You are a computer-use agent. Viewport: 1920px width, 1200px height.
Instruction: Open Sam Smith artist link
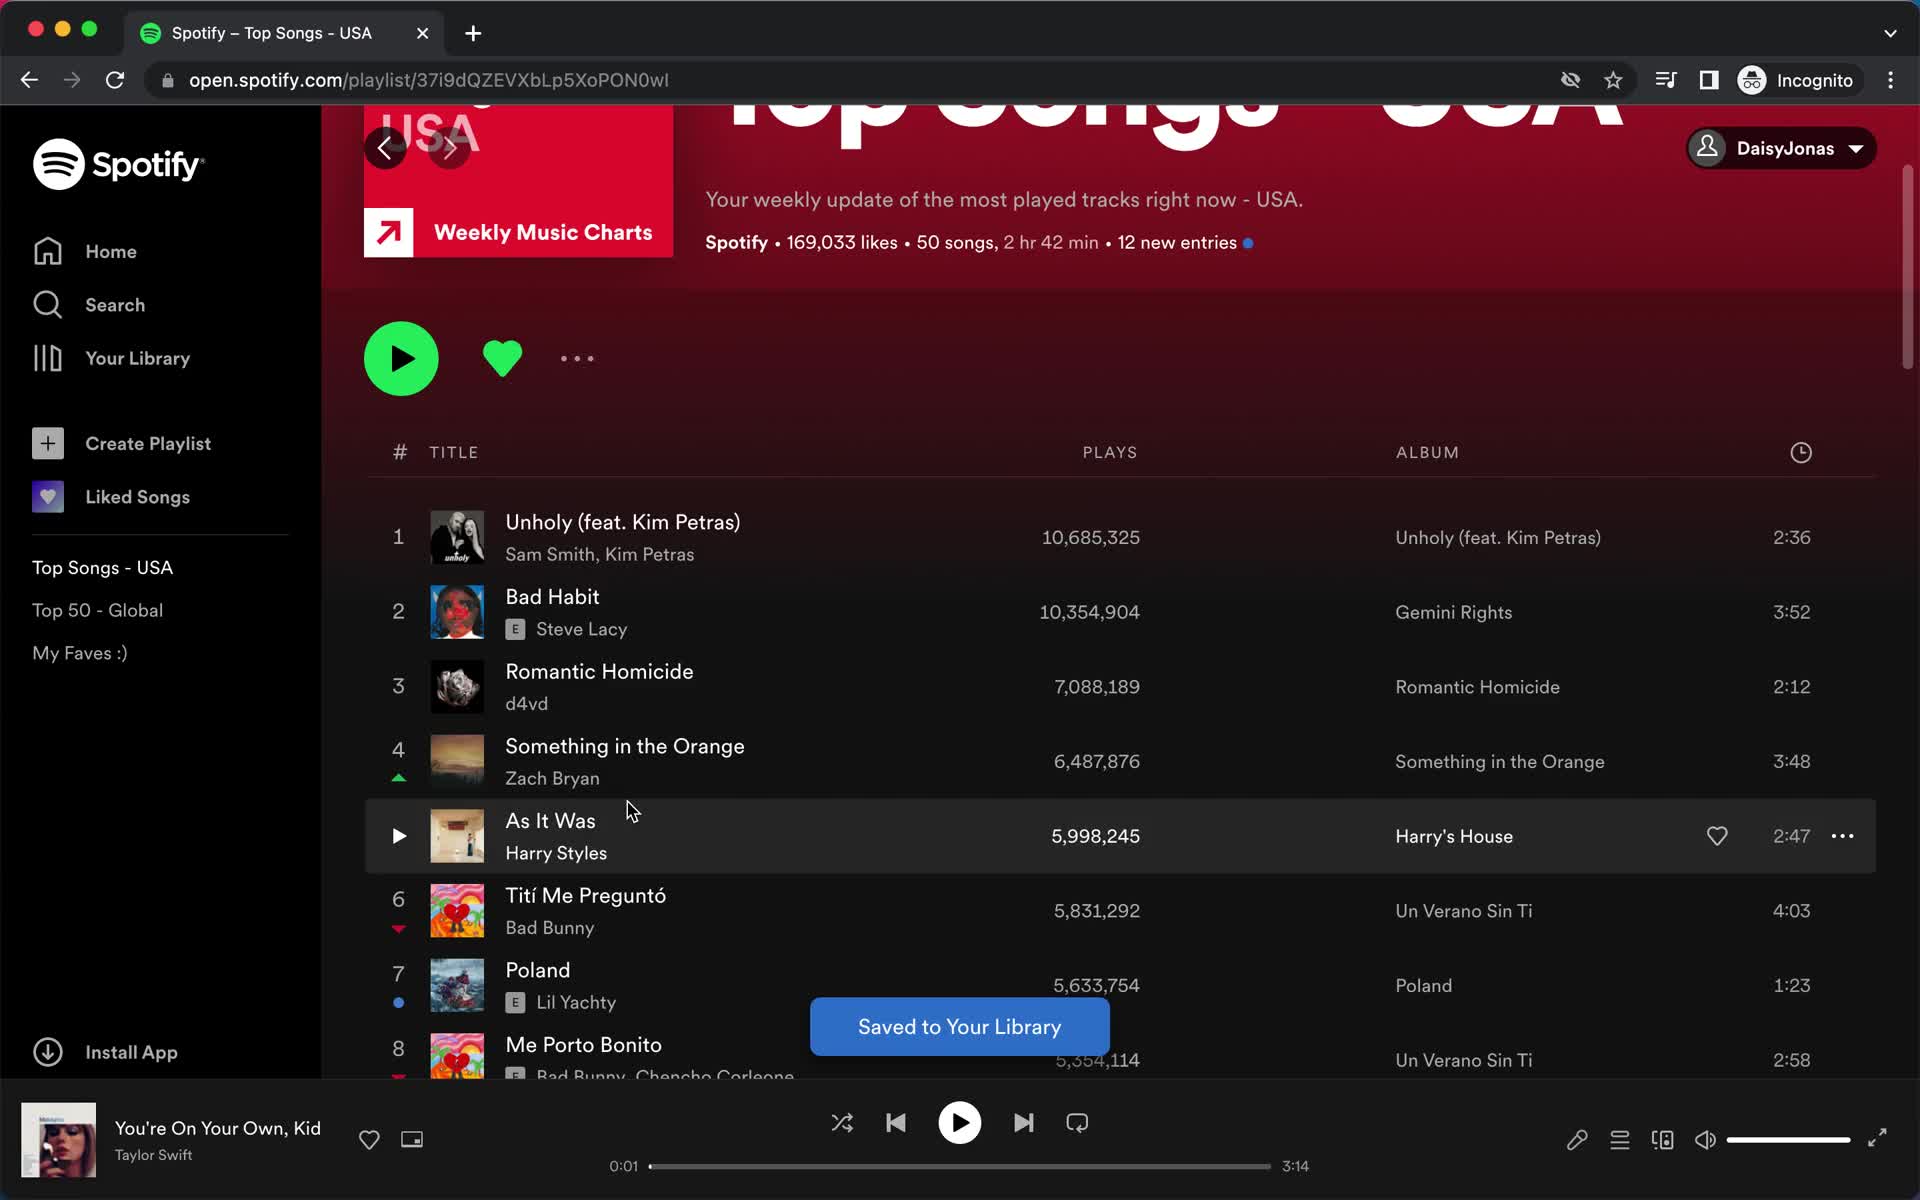[549, 554]
